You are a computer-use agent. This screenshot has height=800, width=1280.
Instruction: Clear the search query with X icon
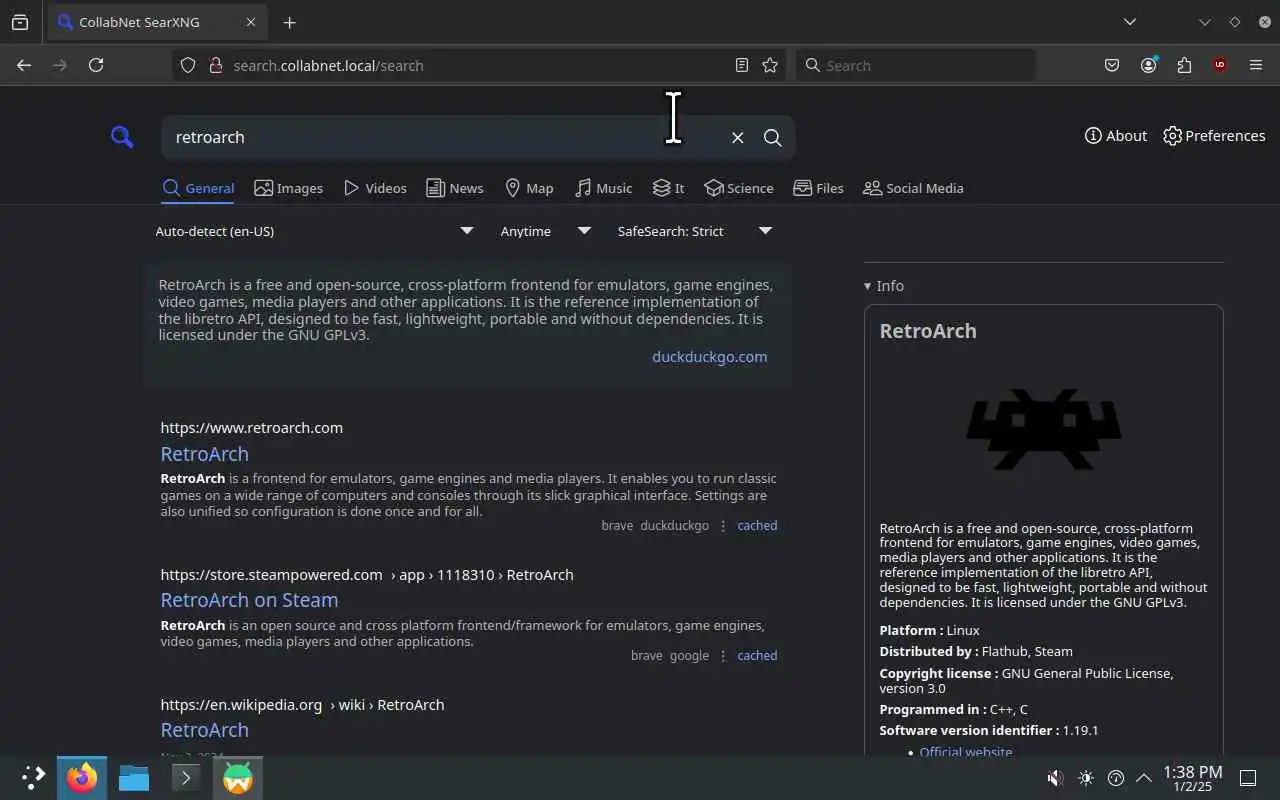coord(737,138)
